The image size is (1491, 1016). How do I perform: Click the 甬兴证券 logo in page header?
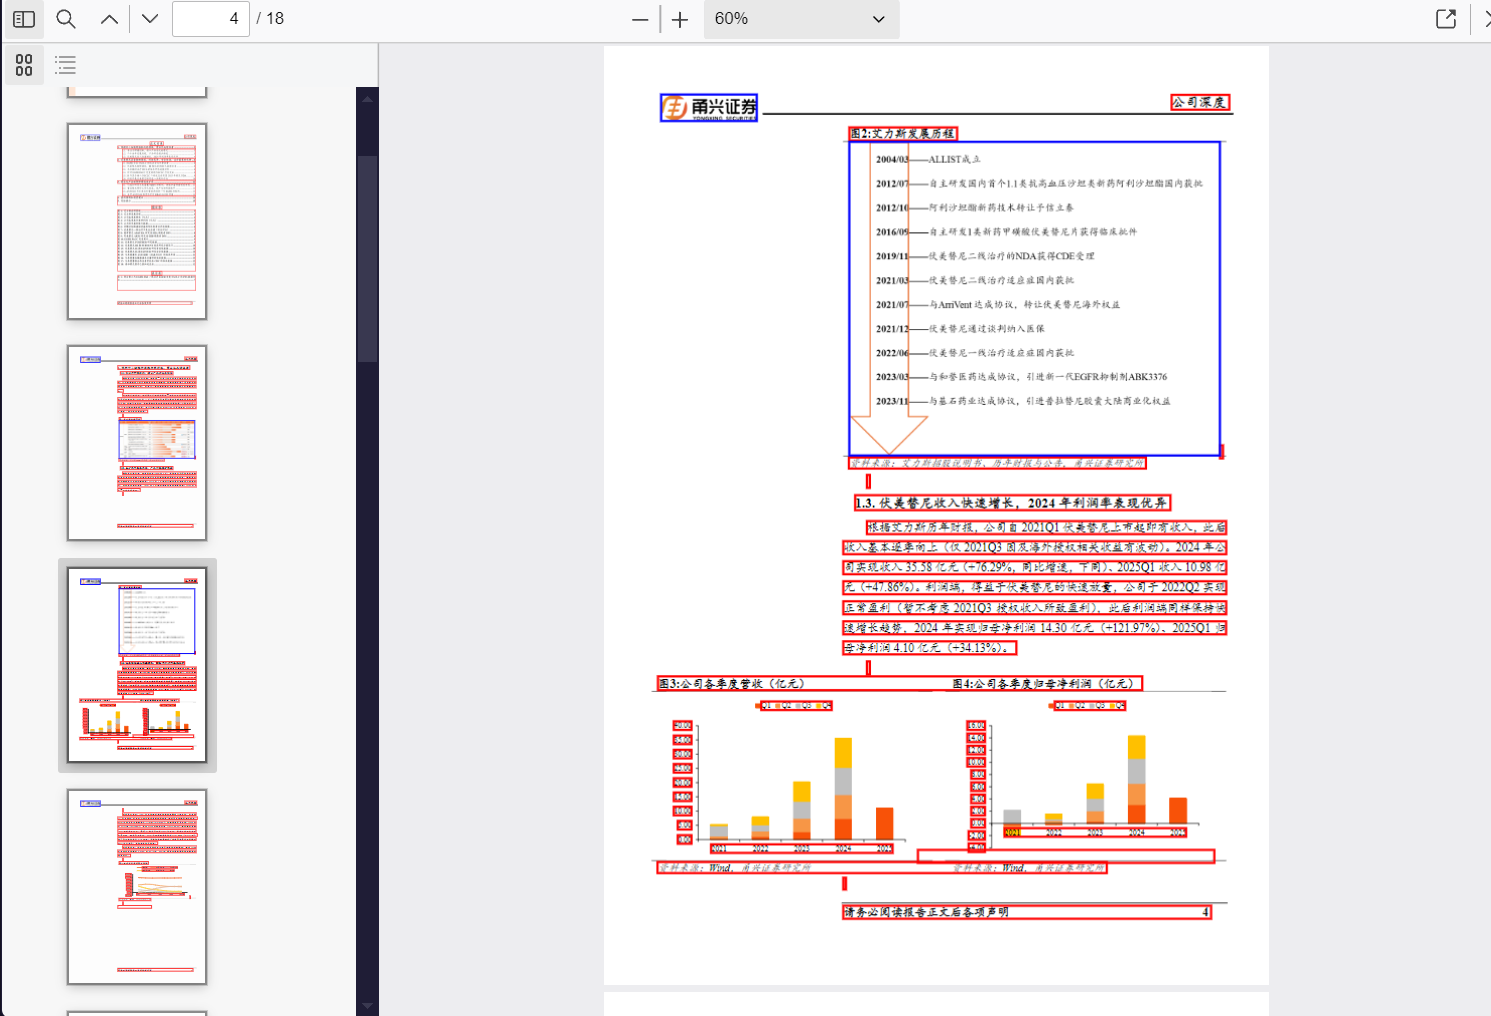click(709, 107)
